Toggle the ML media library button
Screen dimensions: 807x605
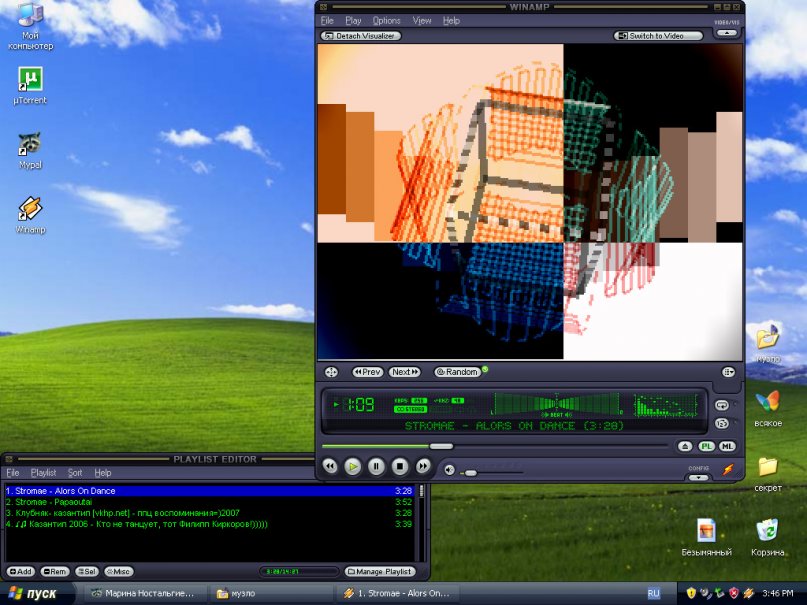click(x=727, y=446)
